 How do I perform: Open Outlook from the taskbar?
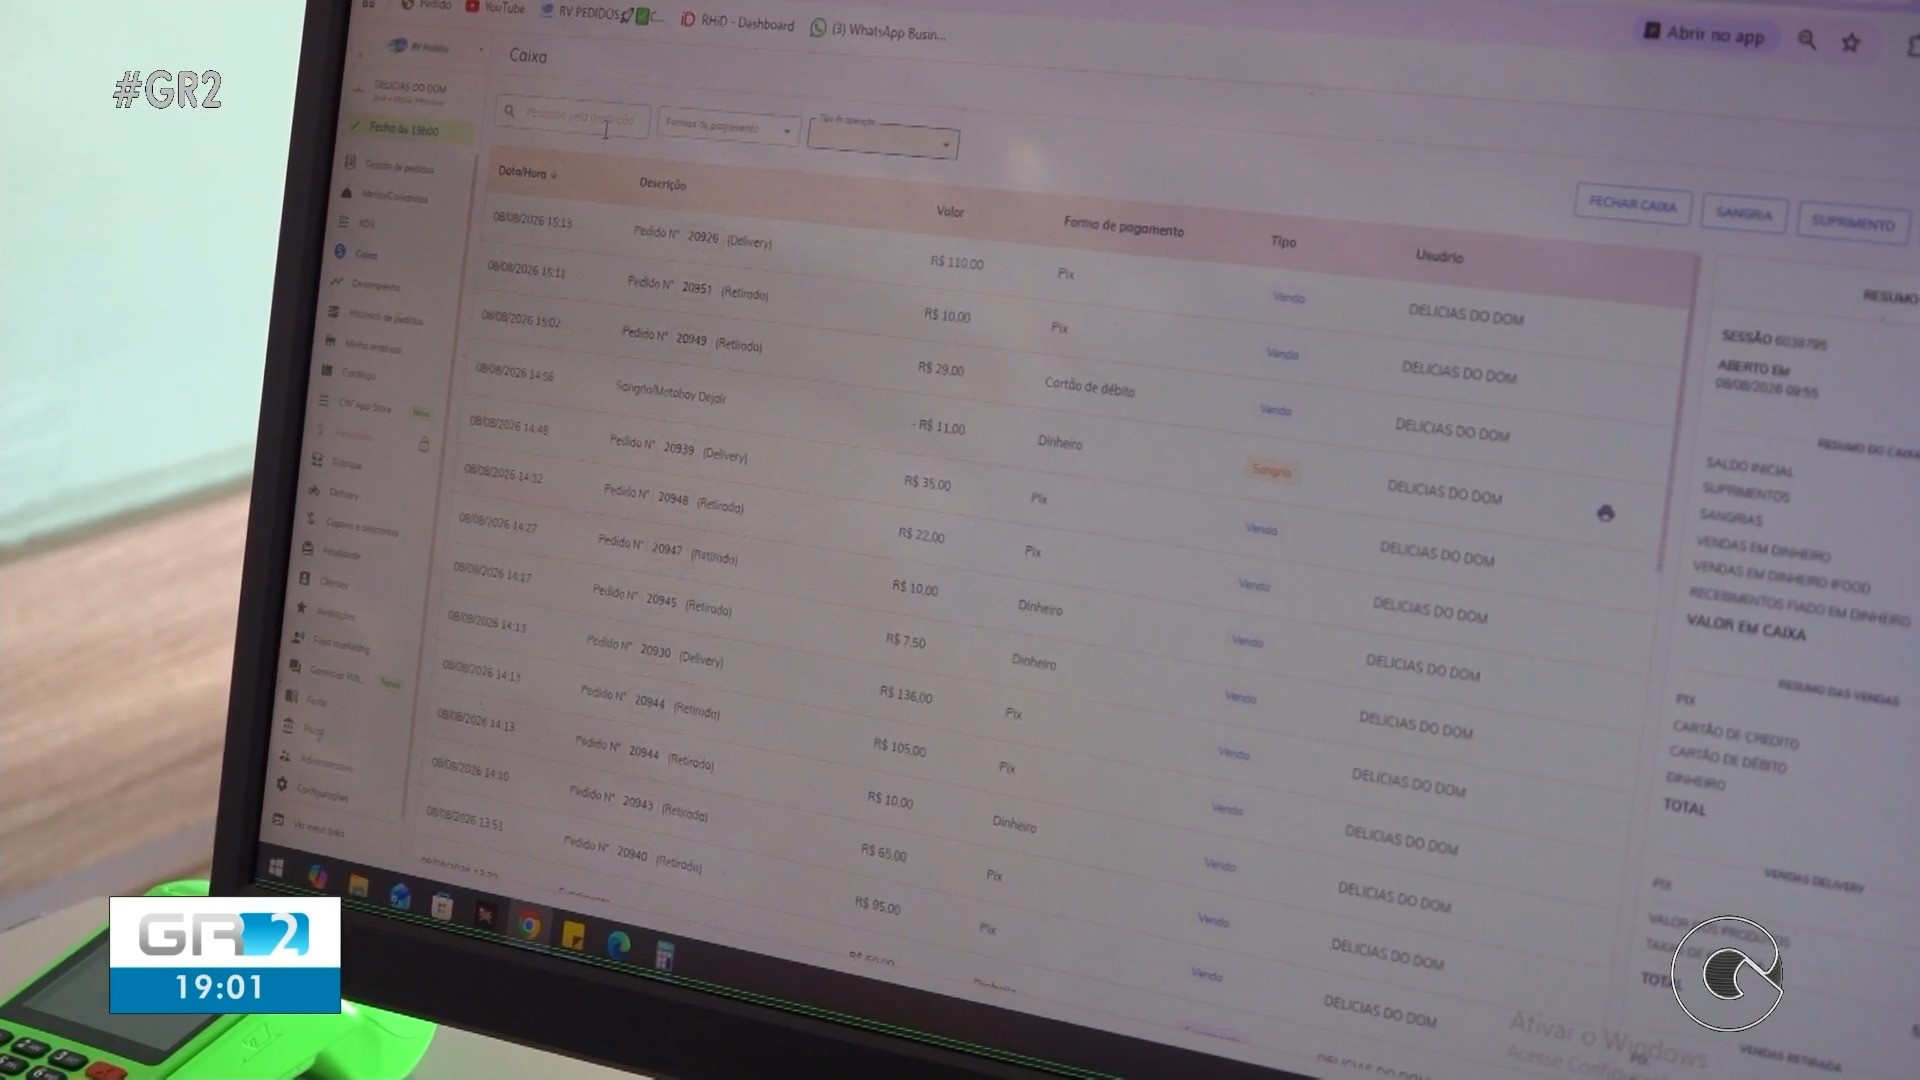coord(400,896)
